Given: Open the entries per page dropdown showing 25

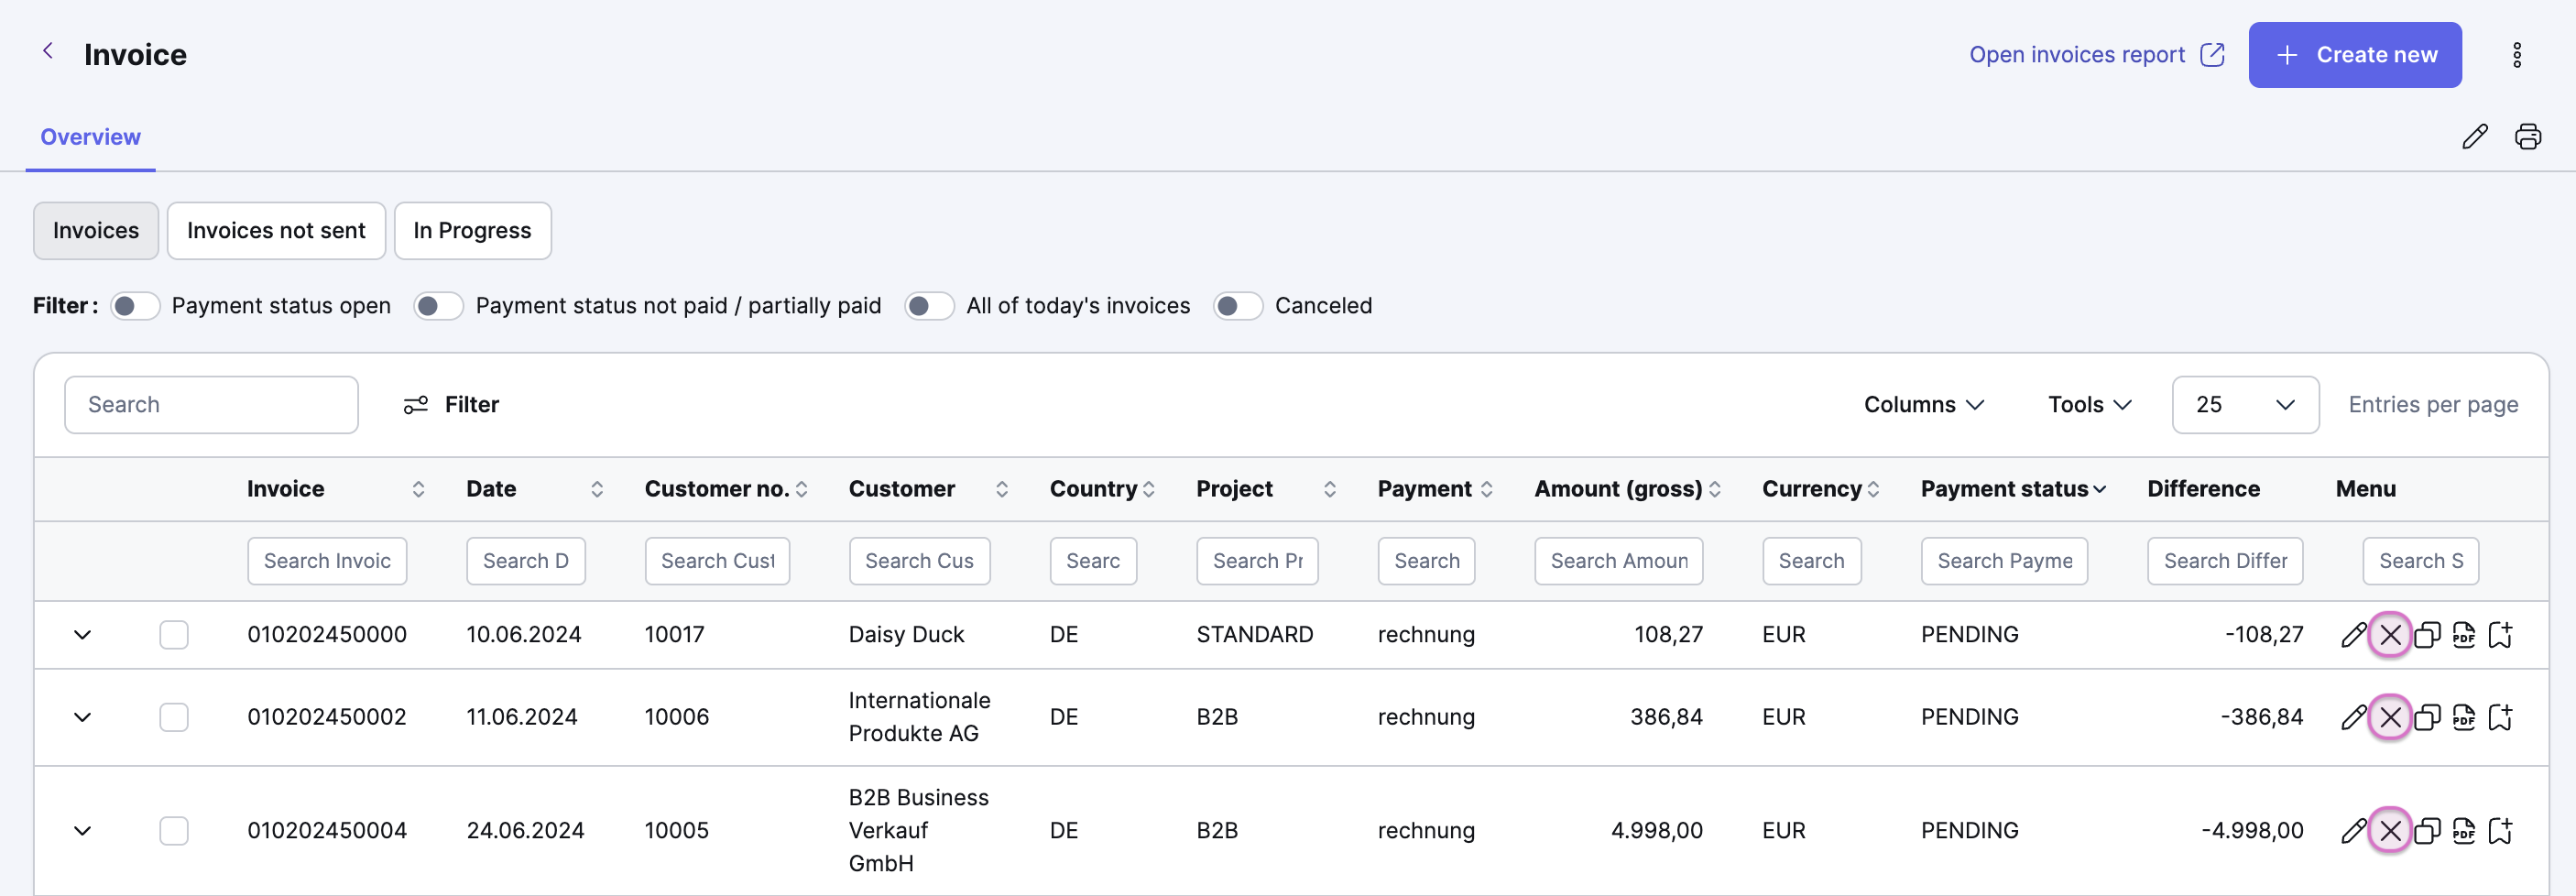Looking at the screenshot, I should click(x=2245, y=405).
